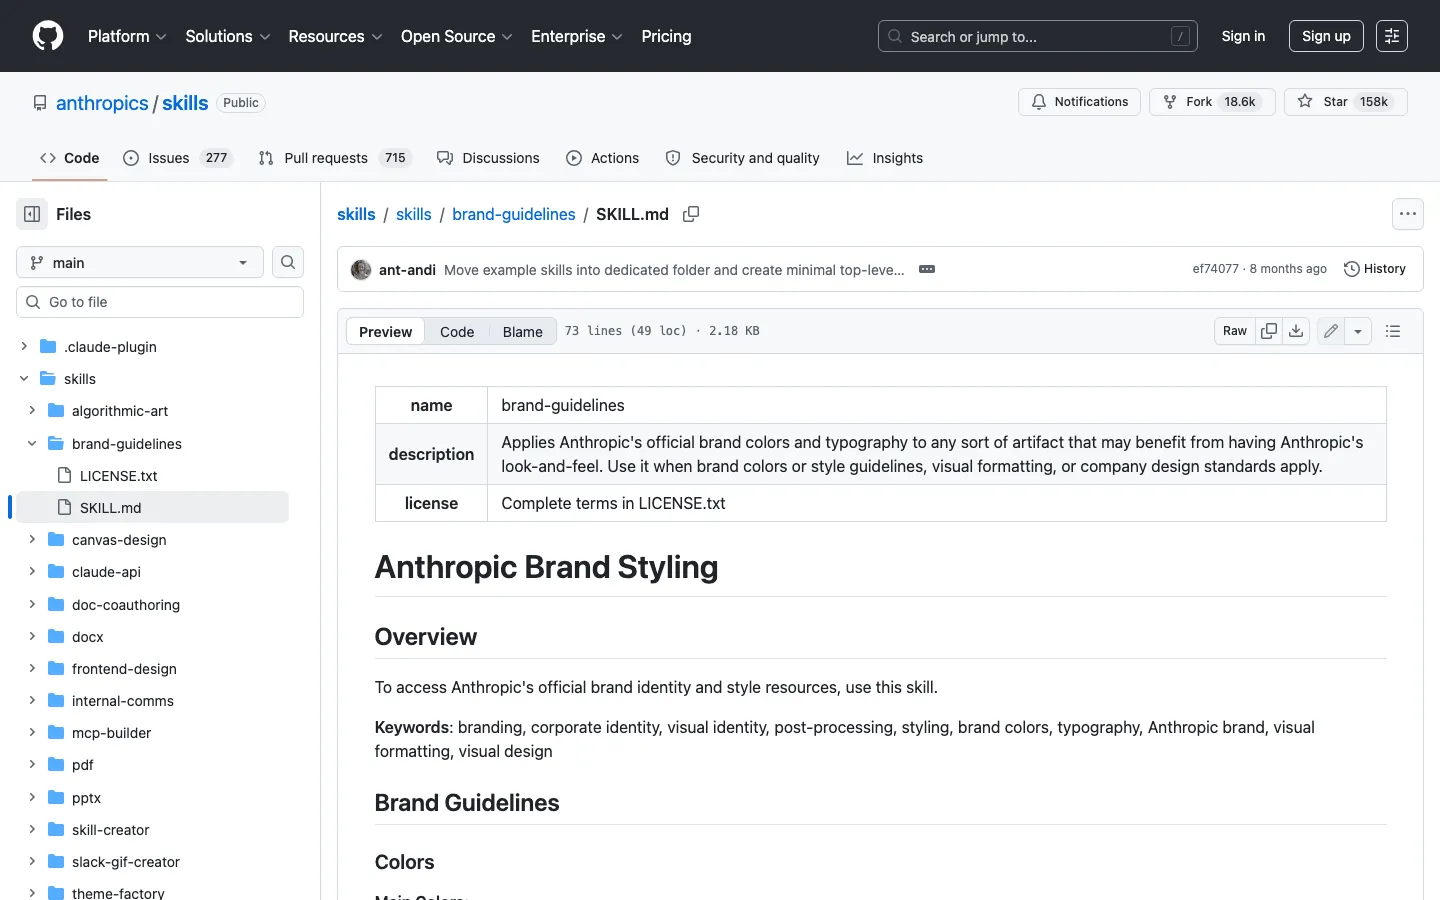The image size is (1440, 900).
Task: Open Security and quality tab
Action: [742, 158]
